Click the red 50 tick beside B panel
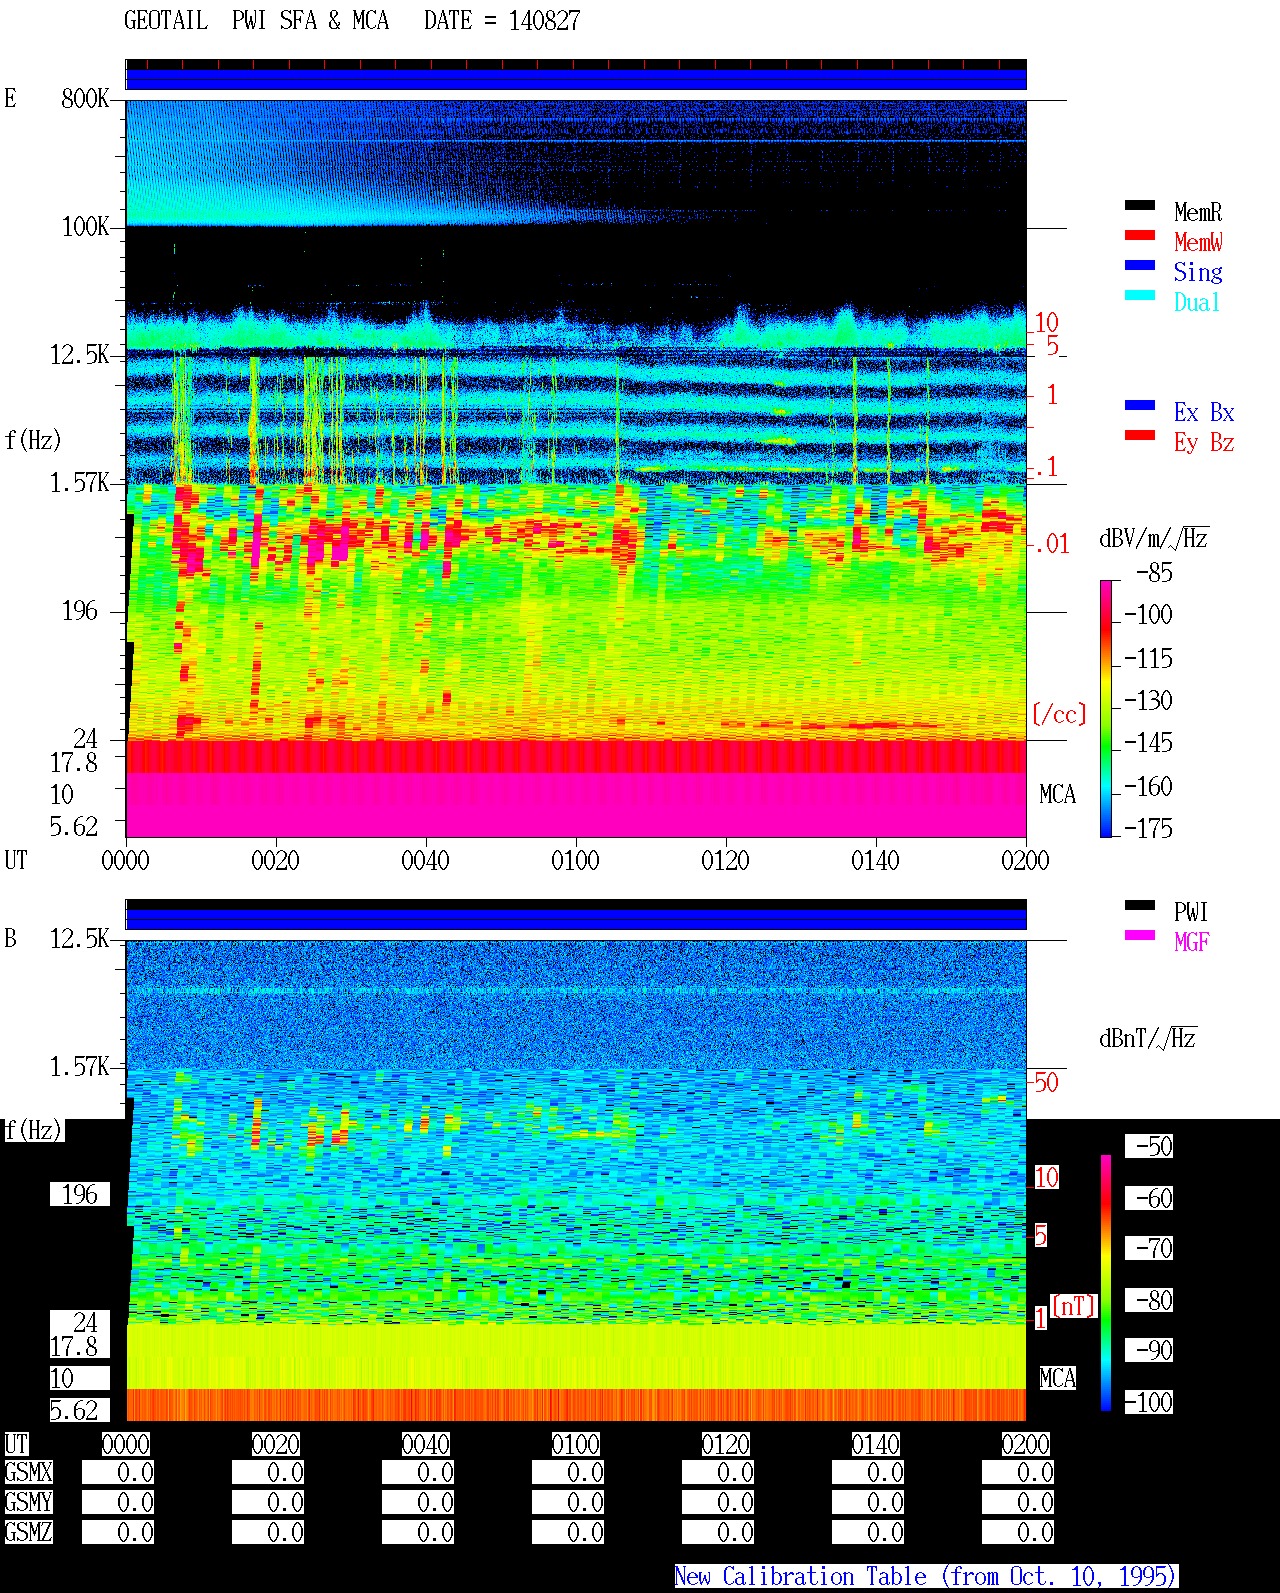 click(x=1046, y=1082)
